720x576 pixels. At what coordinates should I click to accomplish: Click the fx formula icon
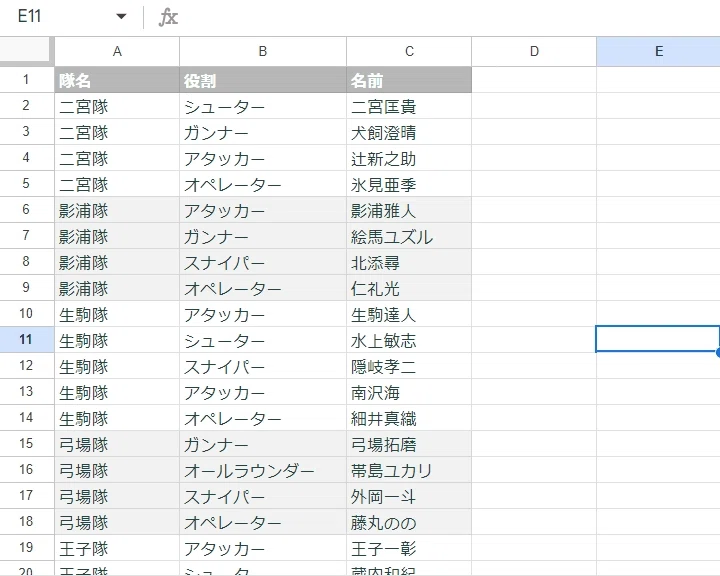pos(168,17)
